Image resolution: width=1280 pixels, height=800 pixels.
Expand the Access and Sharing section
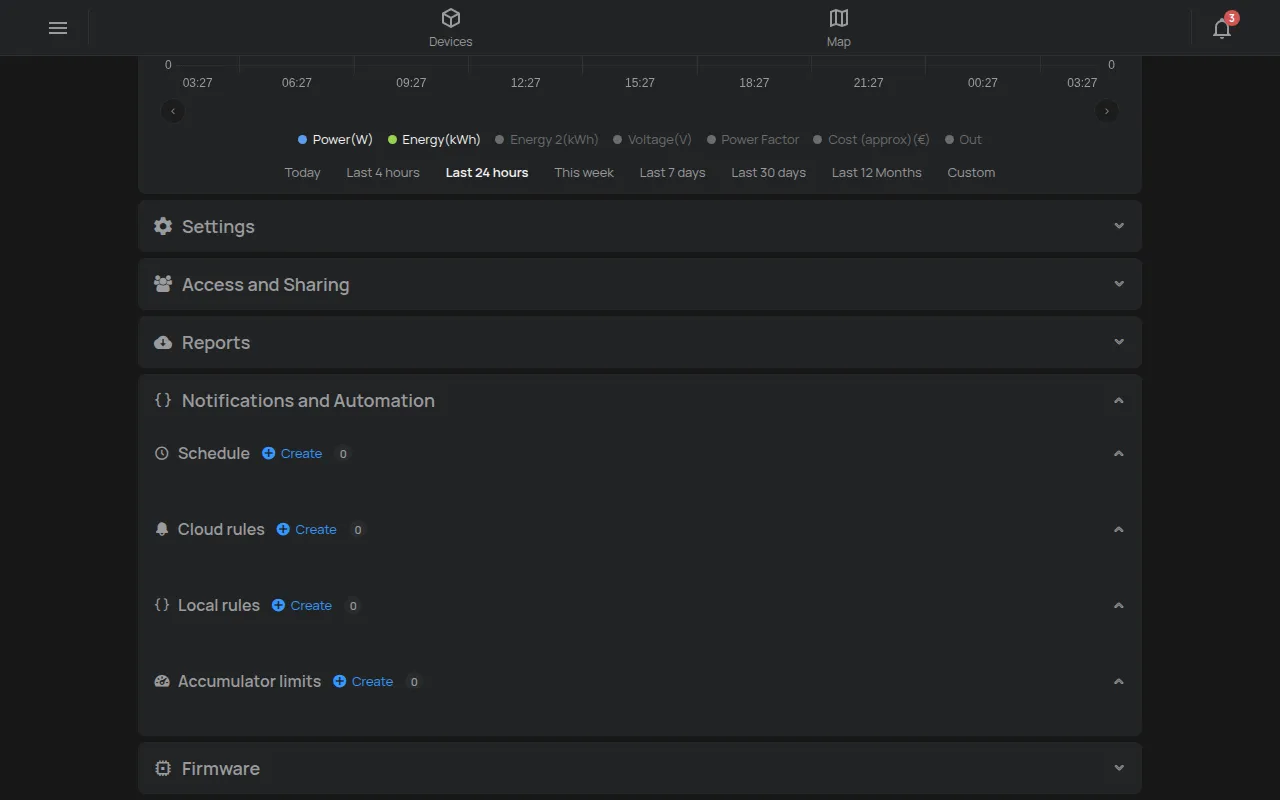[x=640, y=284]
